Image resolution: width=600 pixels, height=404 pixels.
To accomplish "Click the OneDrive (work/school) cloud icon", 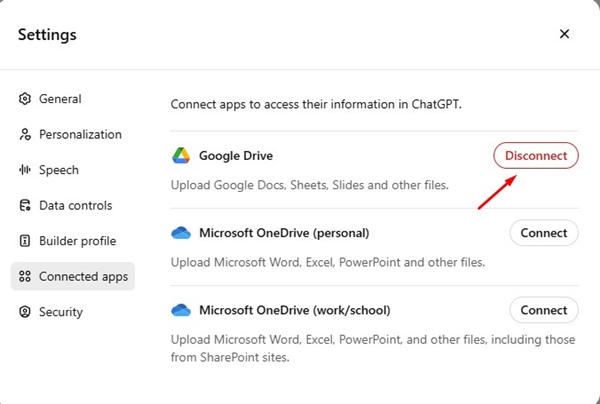I will (x=181, y=310).
